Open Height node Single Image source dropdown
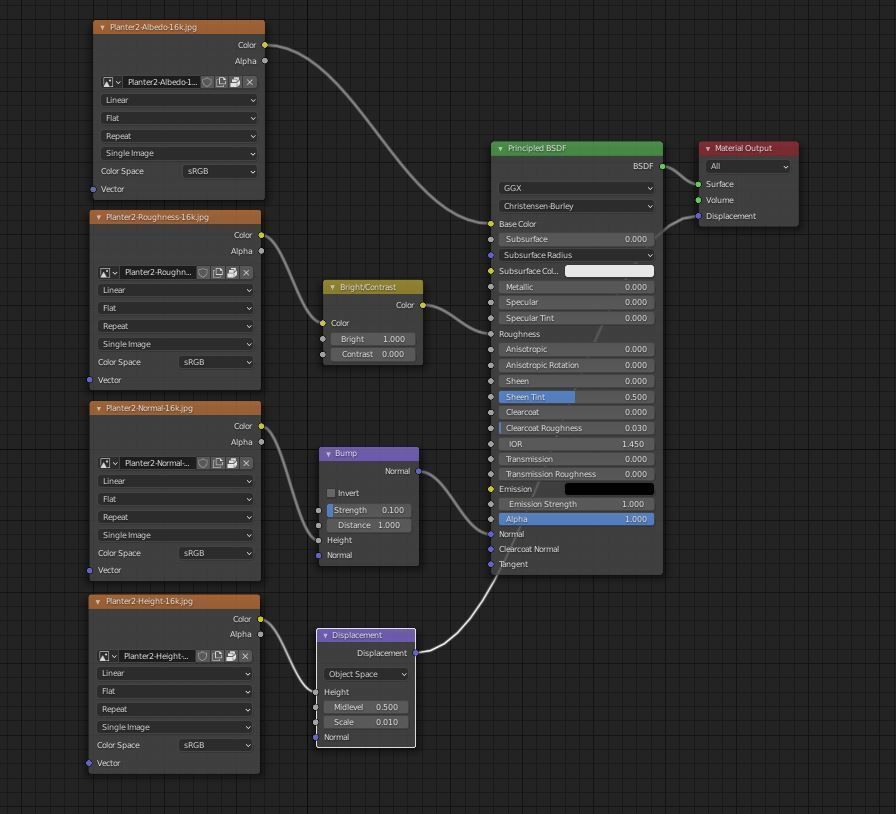Screen dimensions: 896x814 (175, 727)
